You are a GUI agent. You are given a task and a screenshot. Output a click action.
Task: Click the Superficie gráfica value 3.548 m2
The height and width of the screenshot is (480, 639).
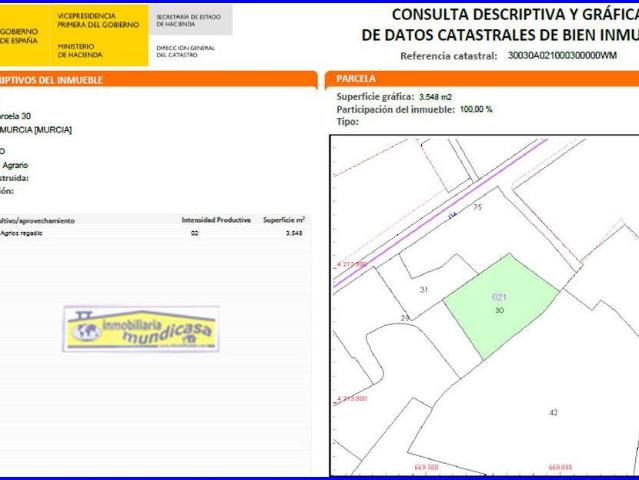[435, 97]
